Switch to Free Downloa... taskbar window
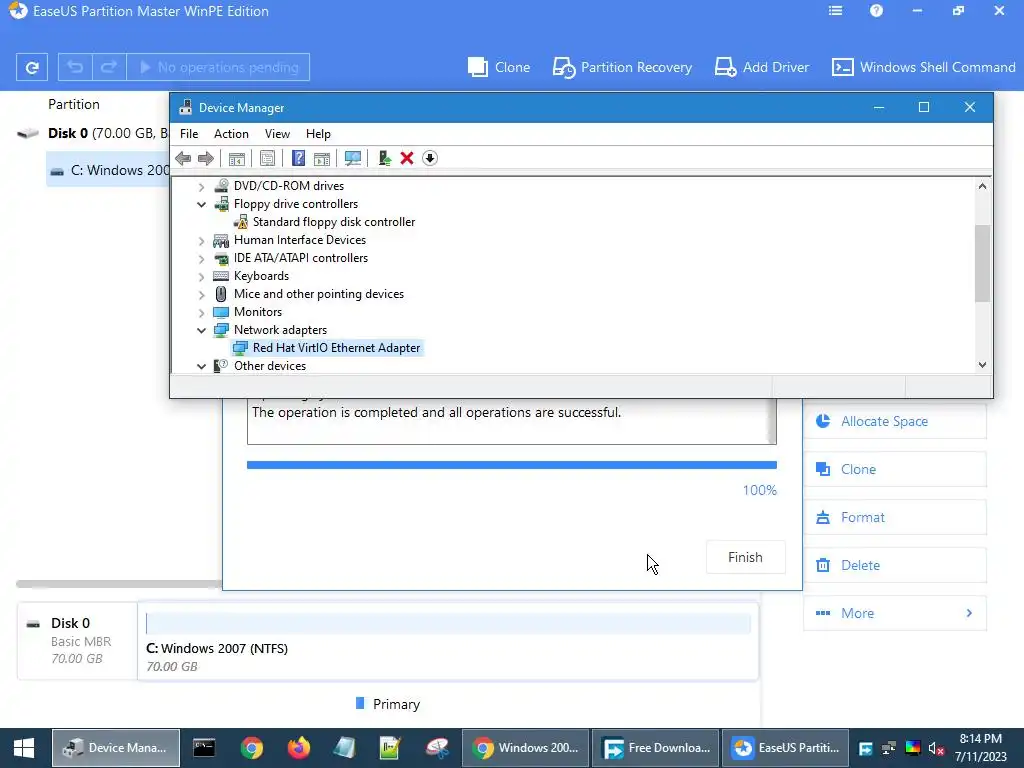Image resolution: width=1024 pixels, height=768 pixels. coord(656,748)
